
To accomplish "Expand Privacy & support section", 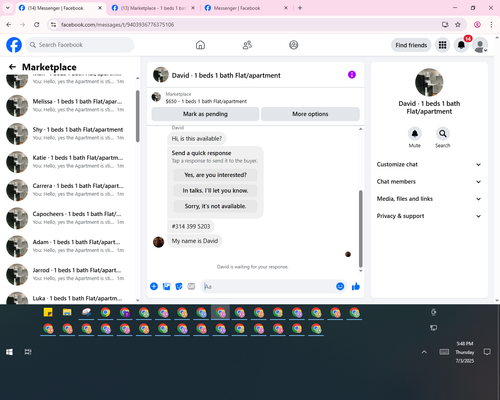I will point(429,216).
